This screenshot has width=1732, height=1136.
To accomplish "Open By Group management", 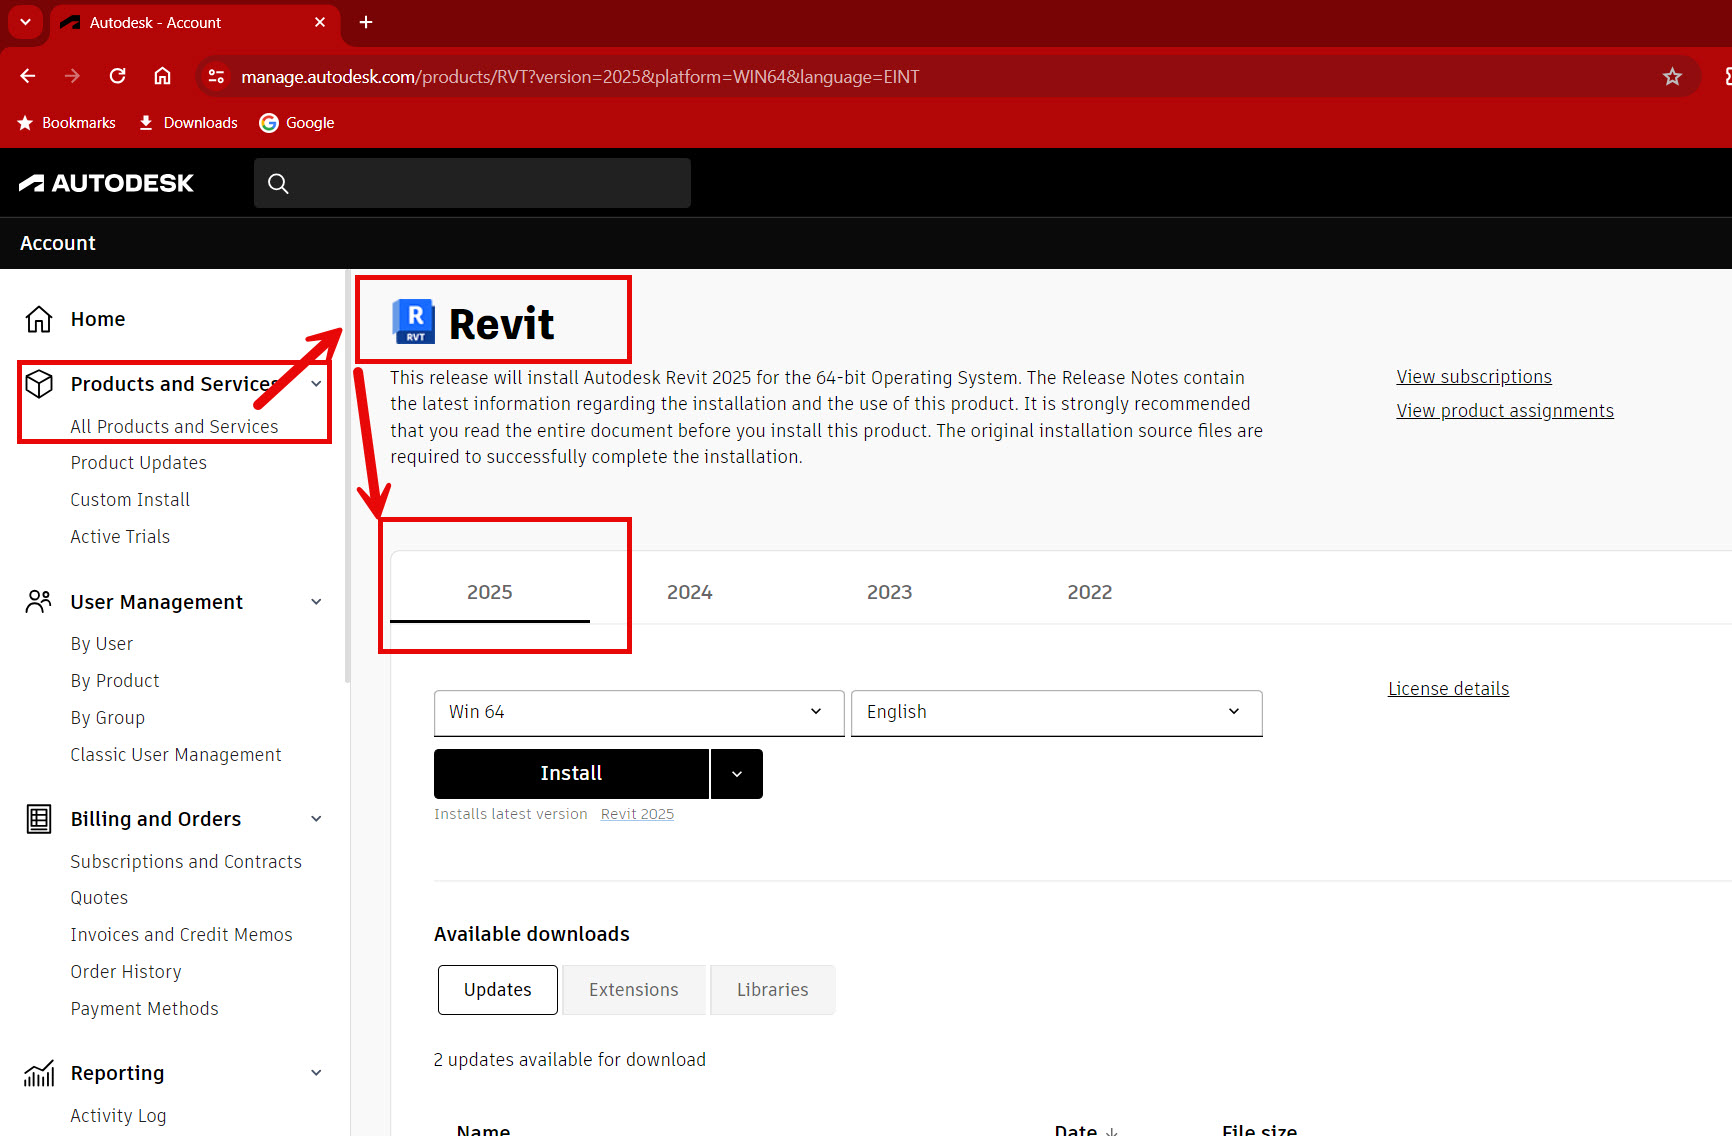I will coord(107,718).
